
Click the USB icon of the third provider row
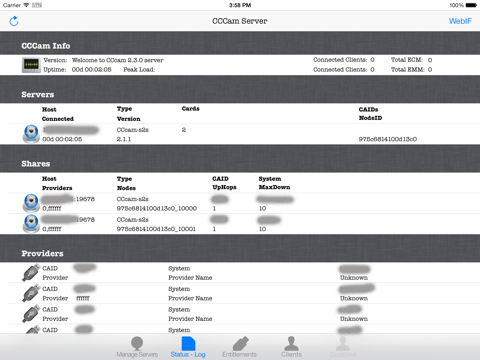pos(31,314)
